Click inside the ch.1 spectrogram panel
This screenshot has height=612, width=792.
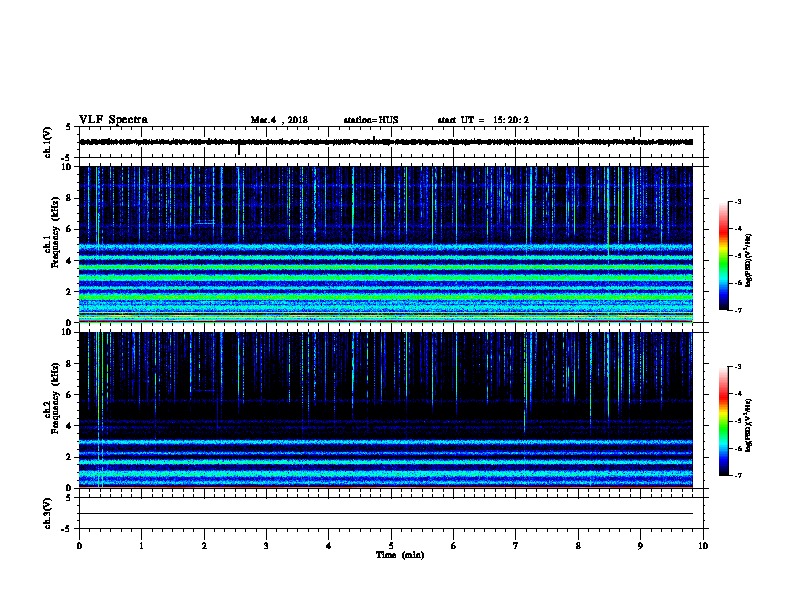[386, 244]
